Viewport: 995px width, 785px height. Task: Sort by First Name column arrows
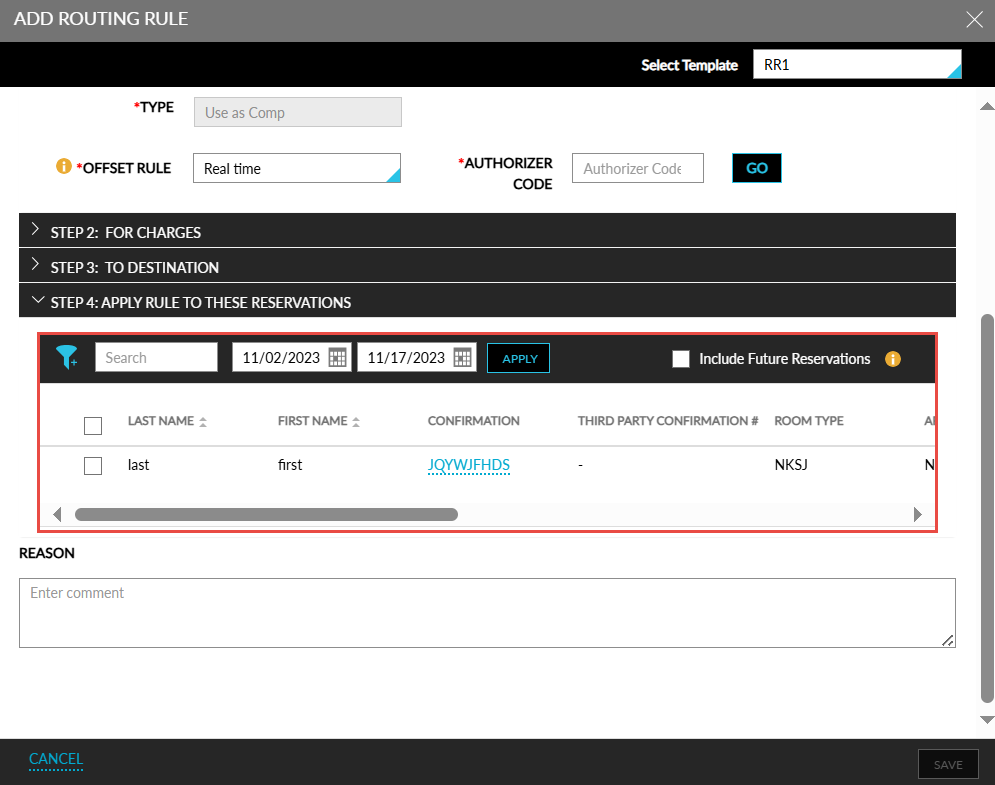[356, 422]
